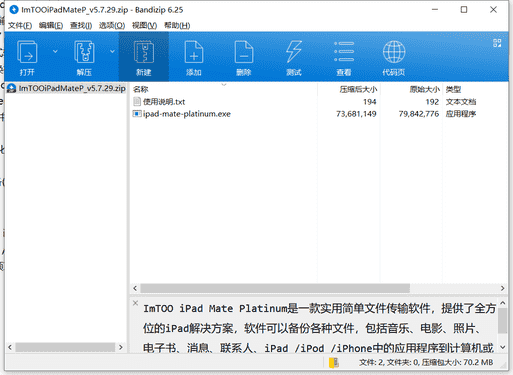The width and height of the screenshot is (513, 375).
Task: Click the comment pane vertical scrollbar thumb
Action: 503,320
